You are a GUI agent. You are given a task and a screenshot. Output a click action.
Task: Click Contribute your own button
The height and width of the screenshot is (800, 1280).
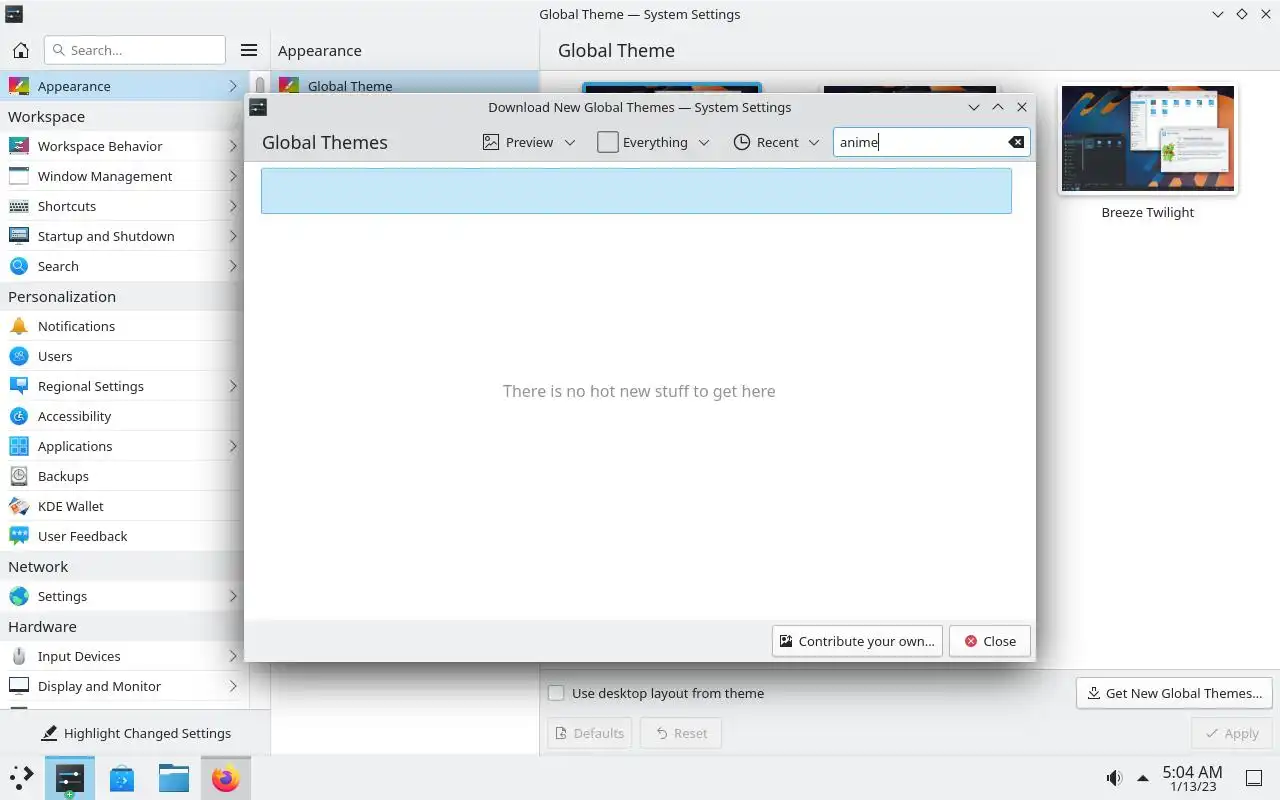(857, 641)
